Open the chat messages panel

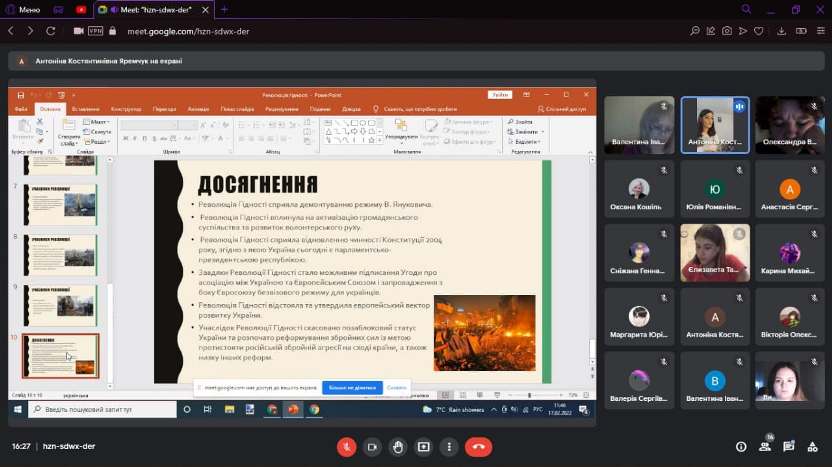[789, 447]
